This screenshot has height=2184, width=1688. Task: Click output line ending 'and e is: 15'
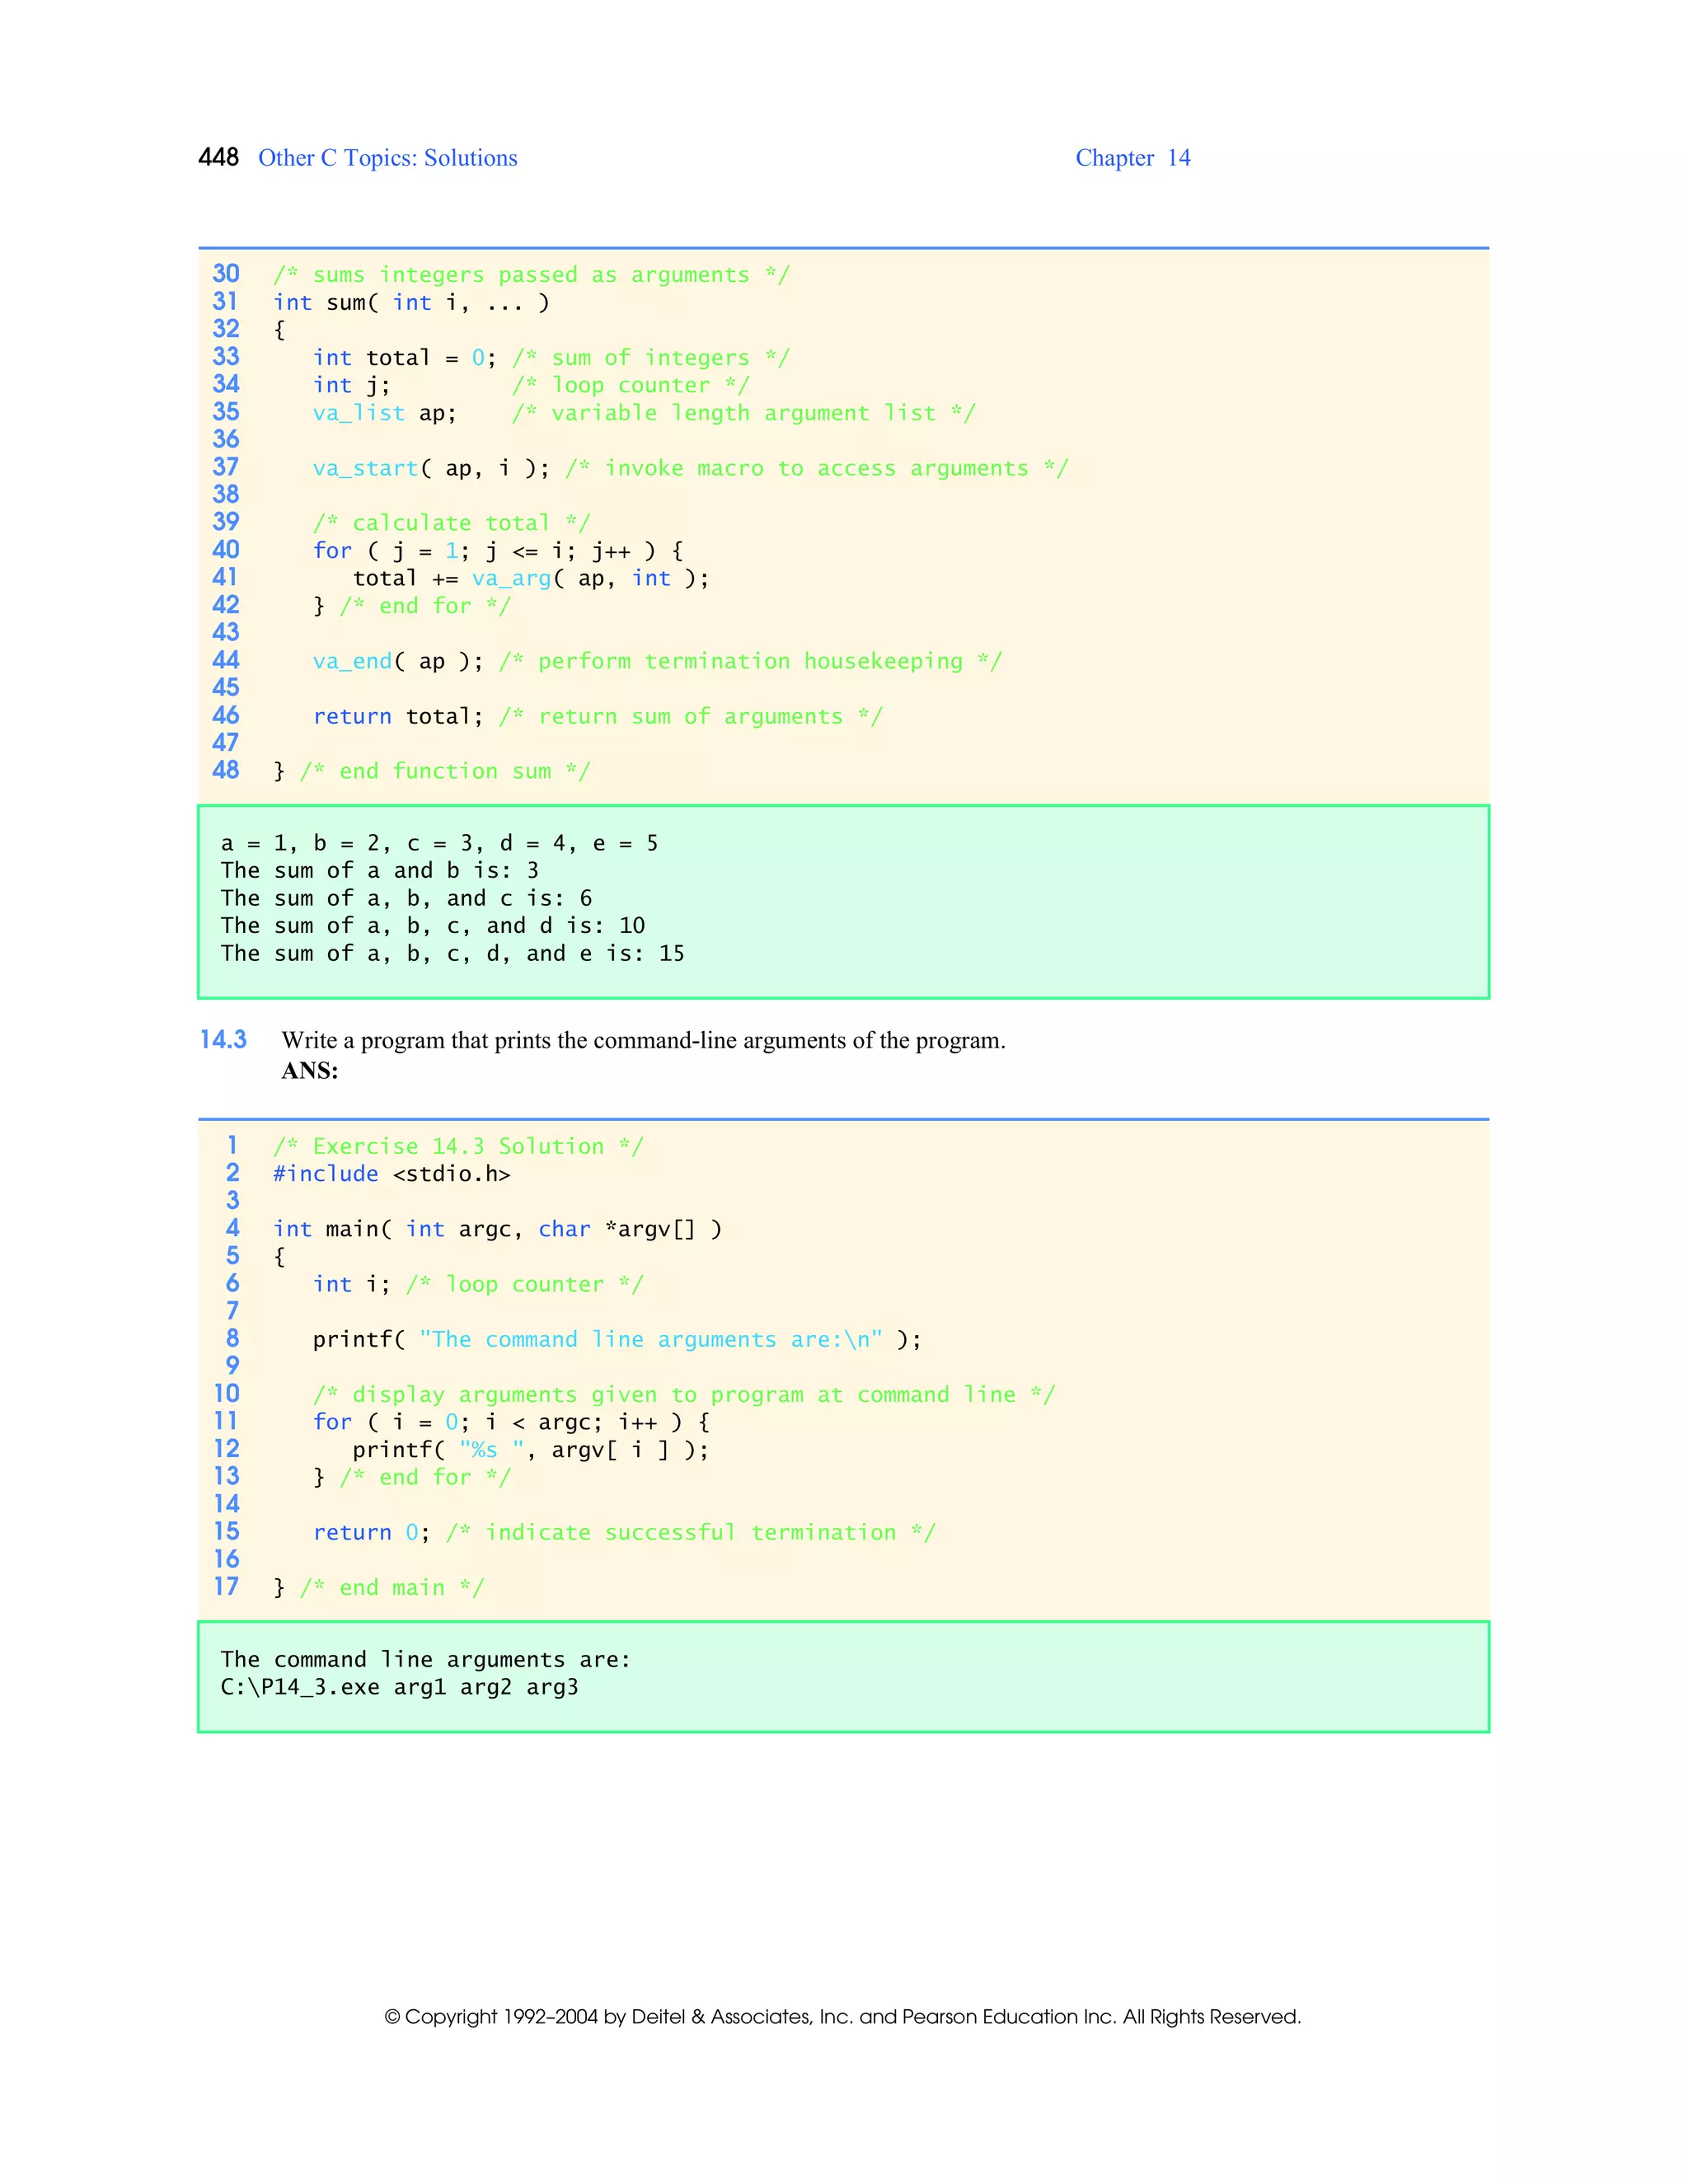[452, 953]
